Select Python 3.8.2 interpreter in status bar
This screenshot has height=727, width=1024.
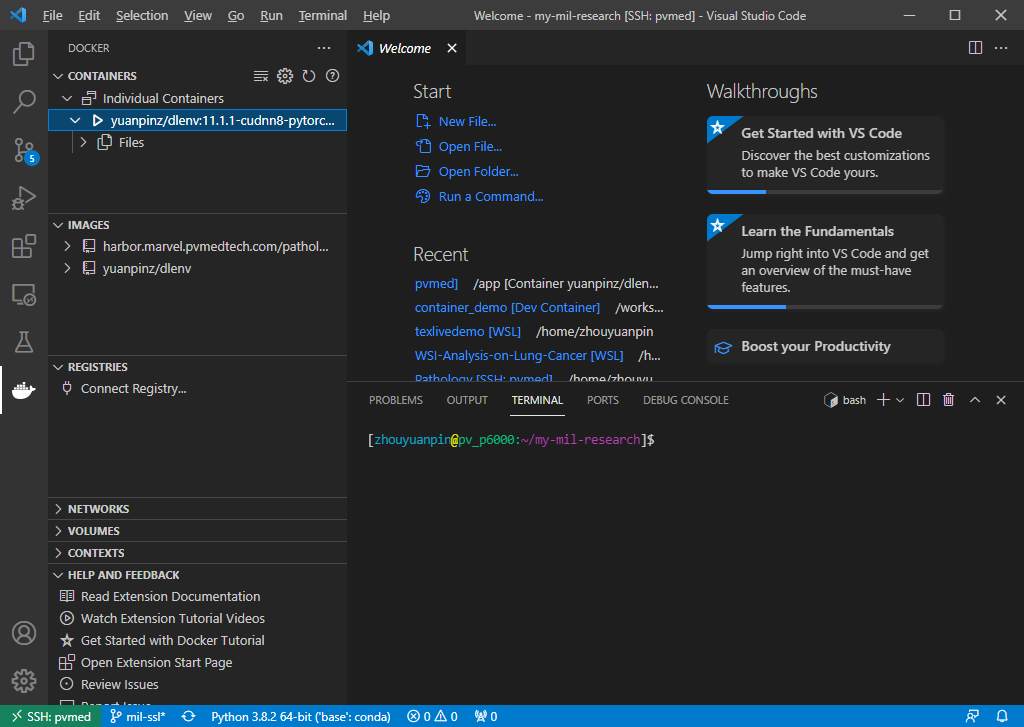point(301,717)
